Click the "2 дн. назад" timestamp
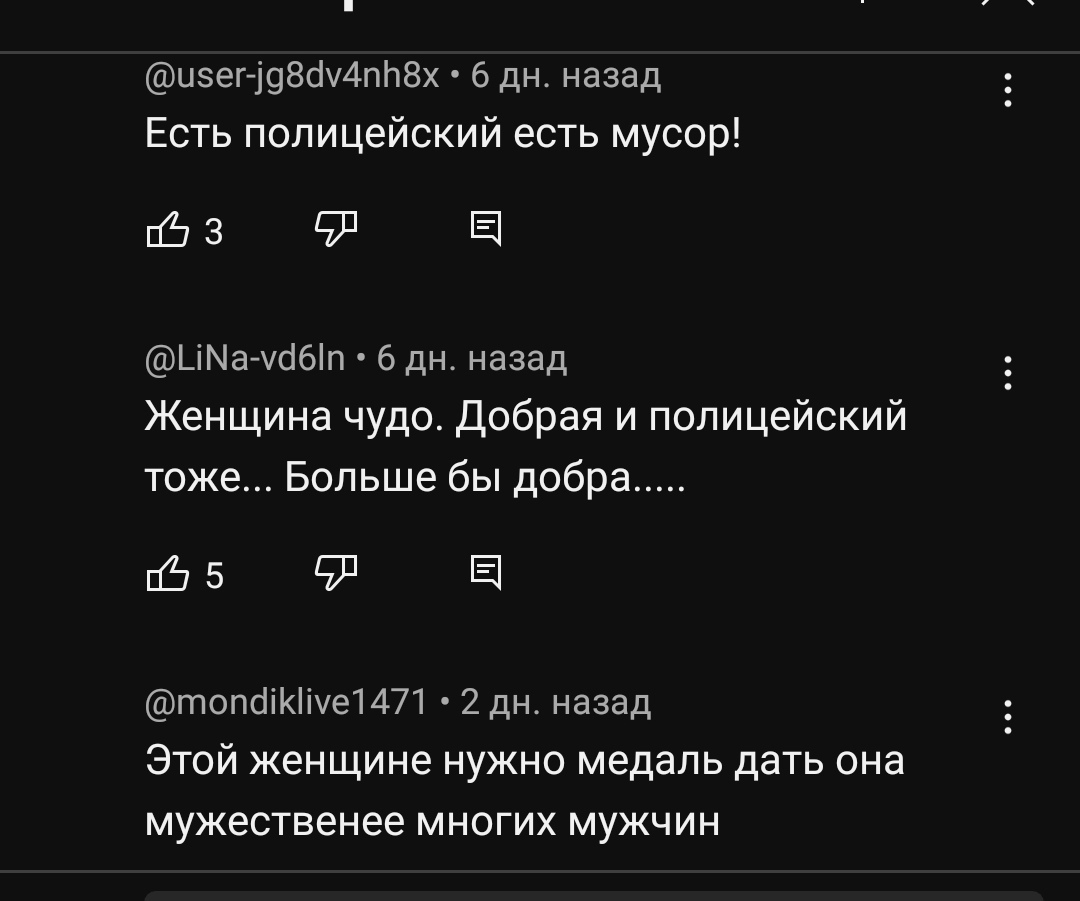This screenshot has width=1080, height=901. (555, 702)
